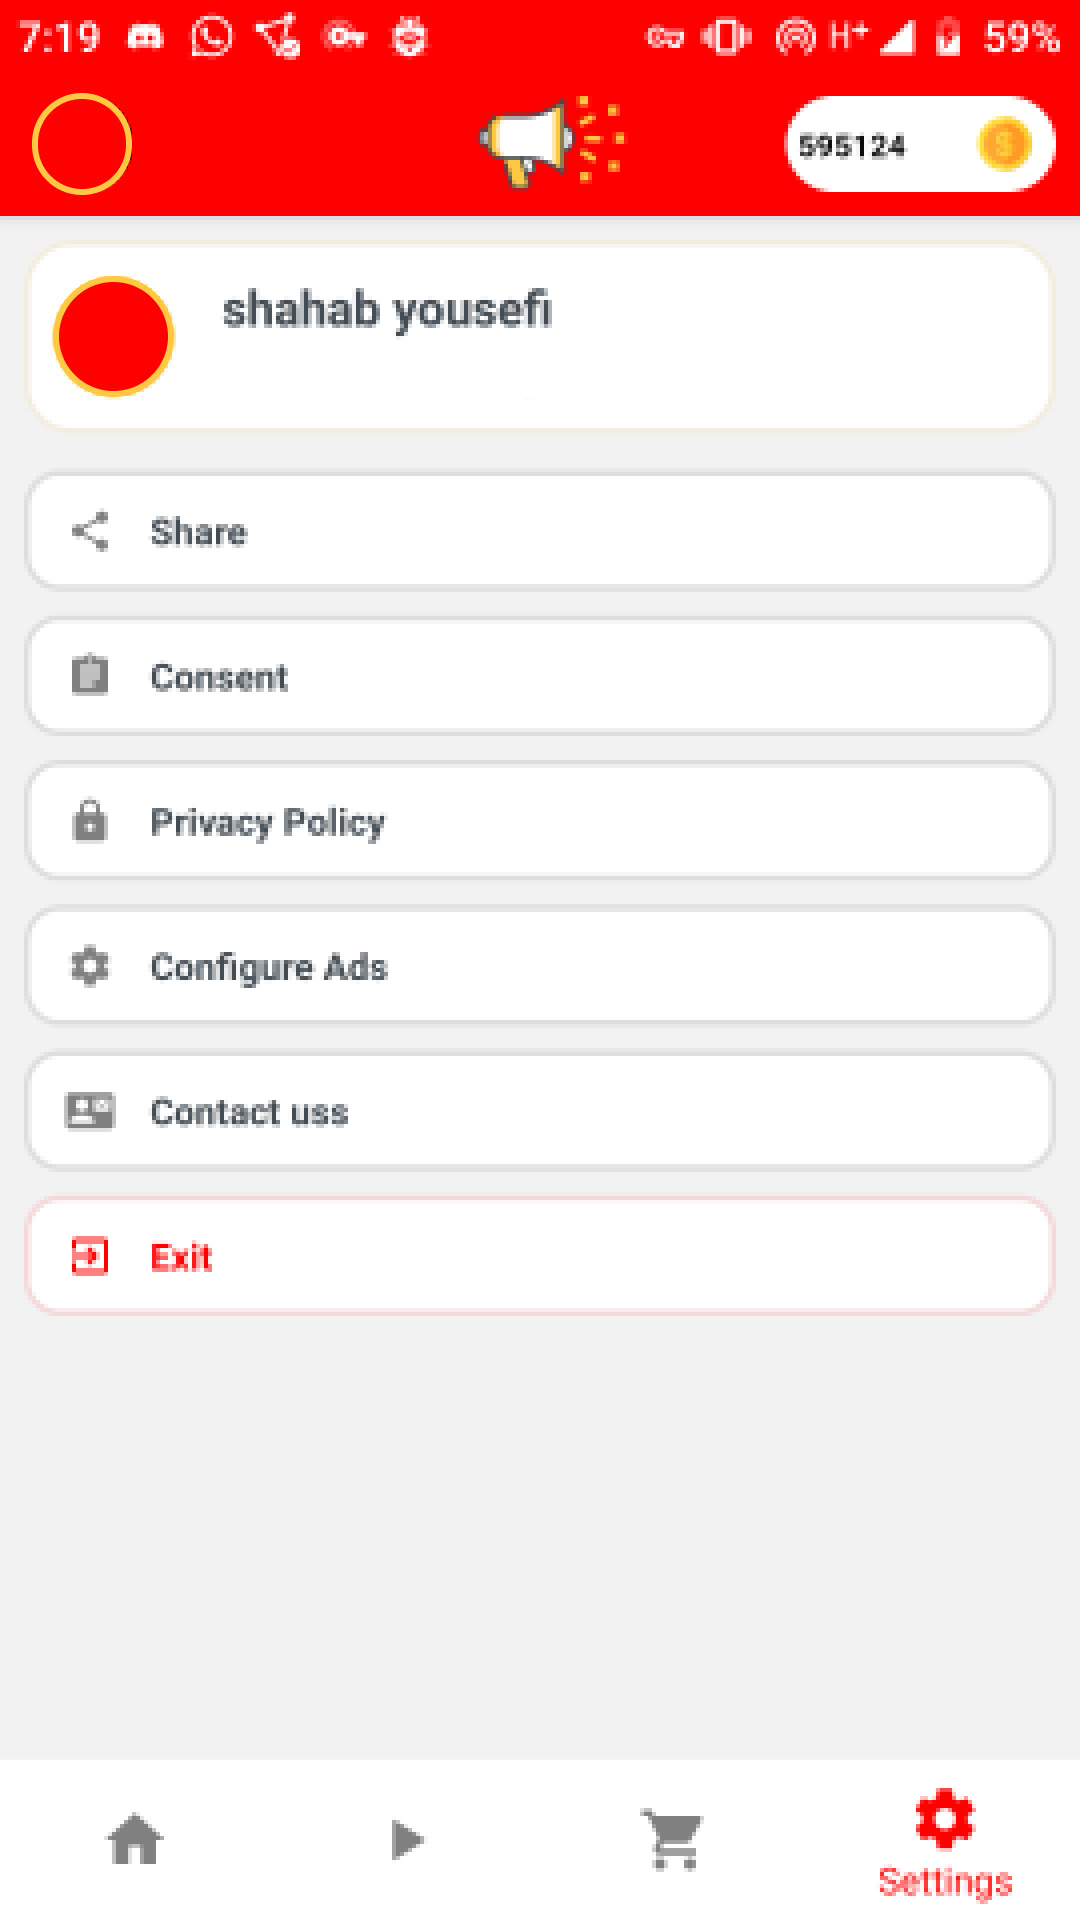Tap the gold coin icon next to 595124

click(1004, 145)
